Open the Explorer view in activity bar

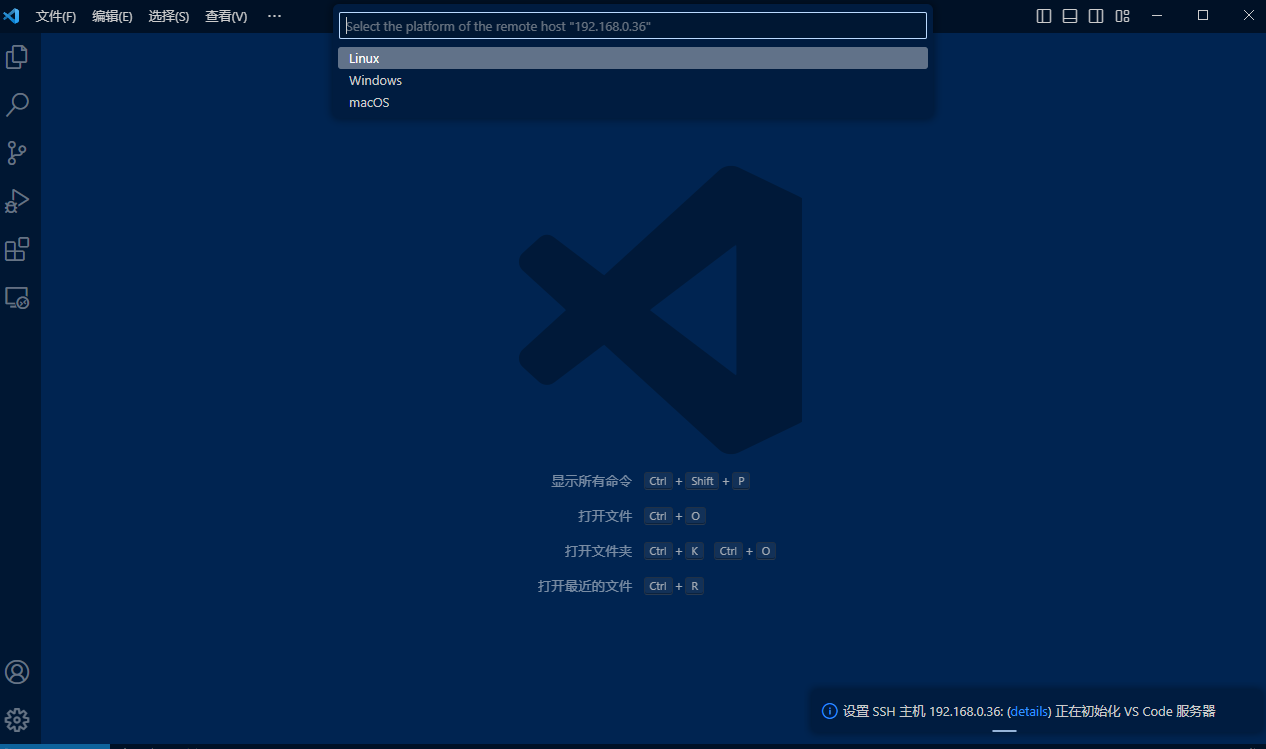17,57
